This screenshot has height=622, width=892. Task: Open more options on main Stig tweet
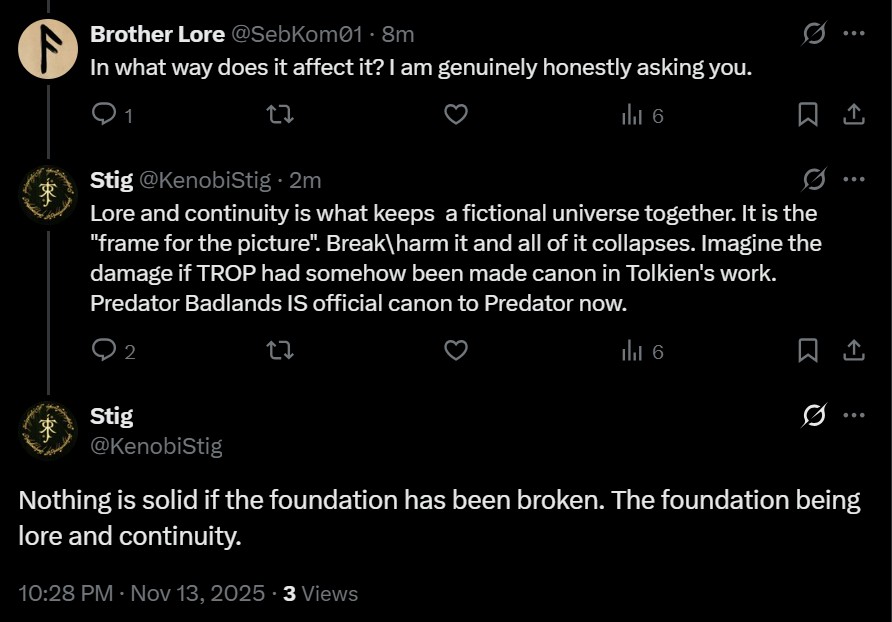click(x=854, y=415)
